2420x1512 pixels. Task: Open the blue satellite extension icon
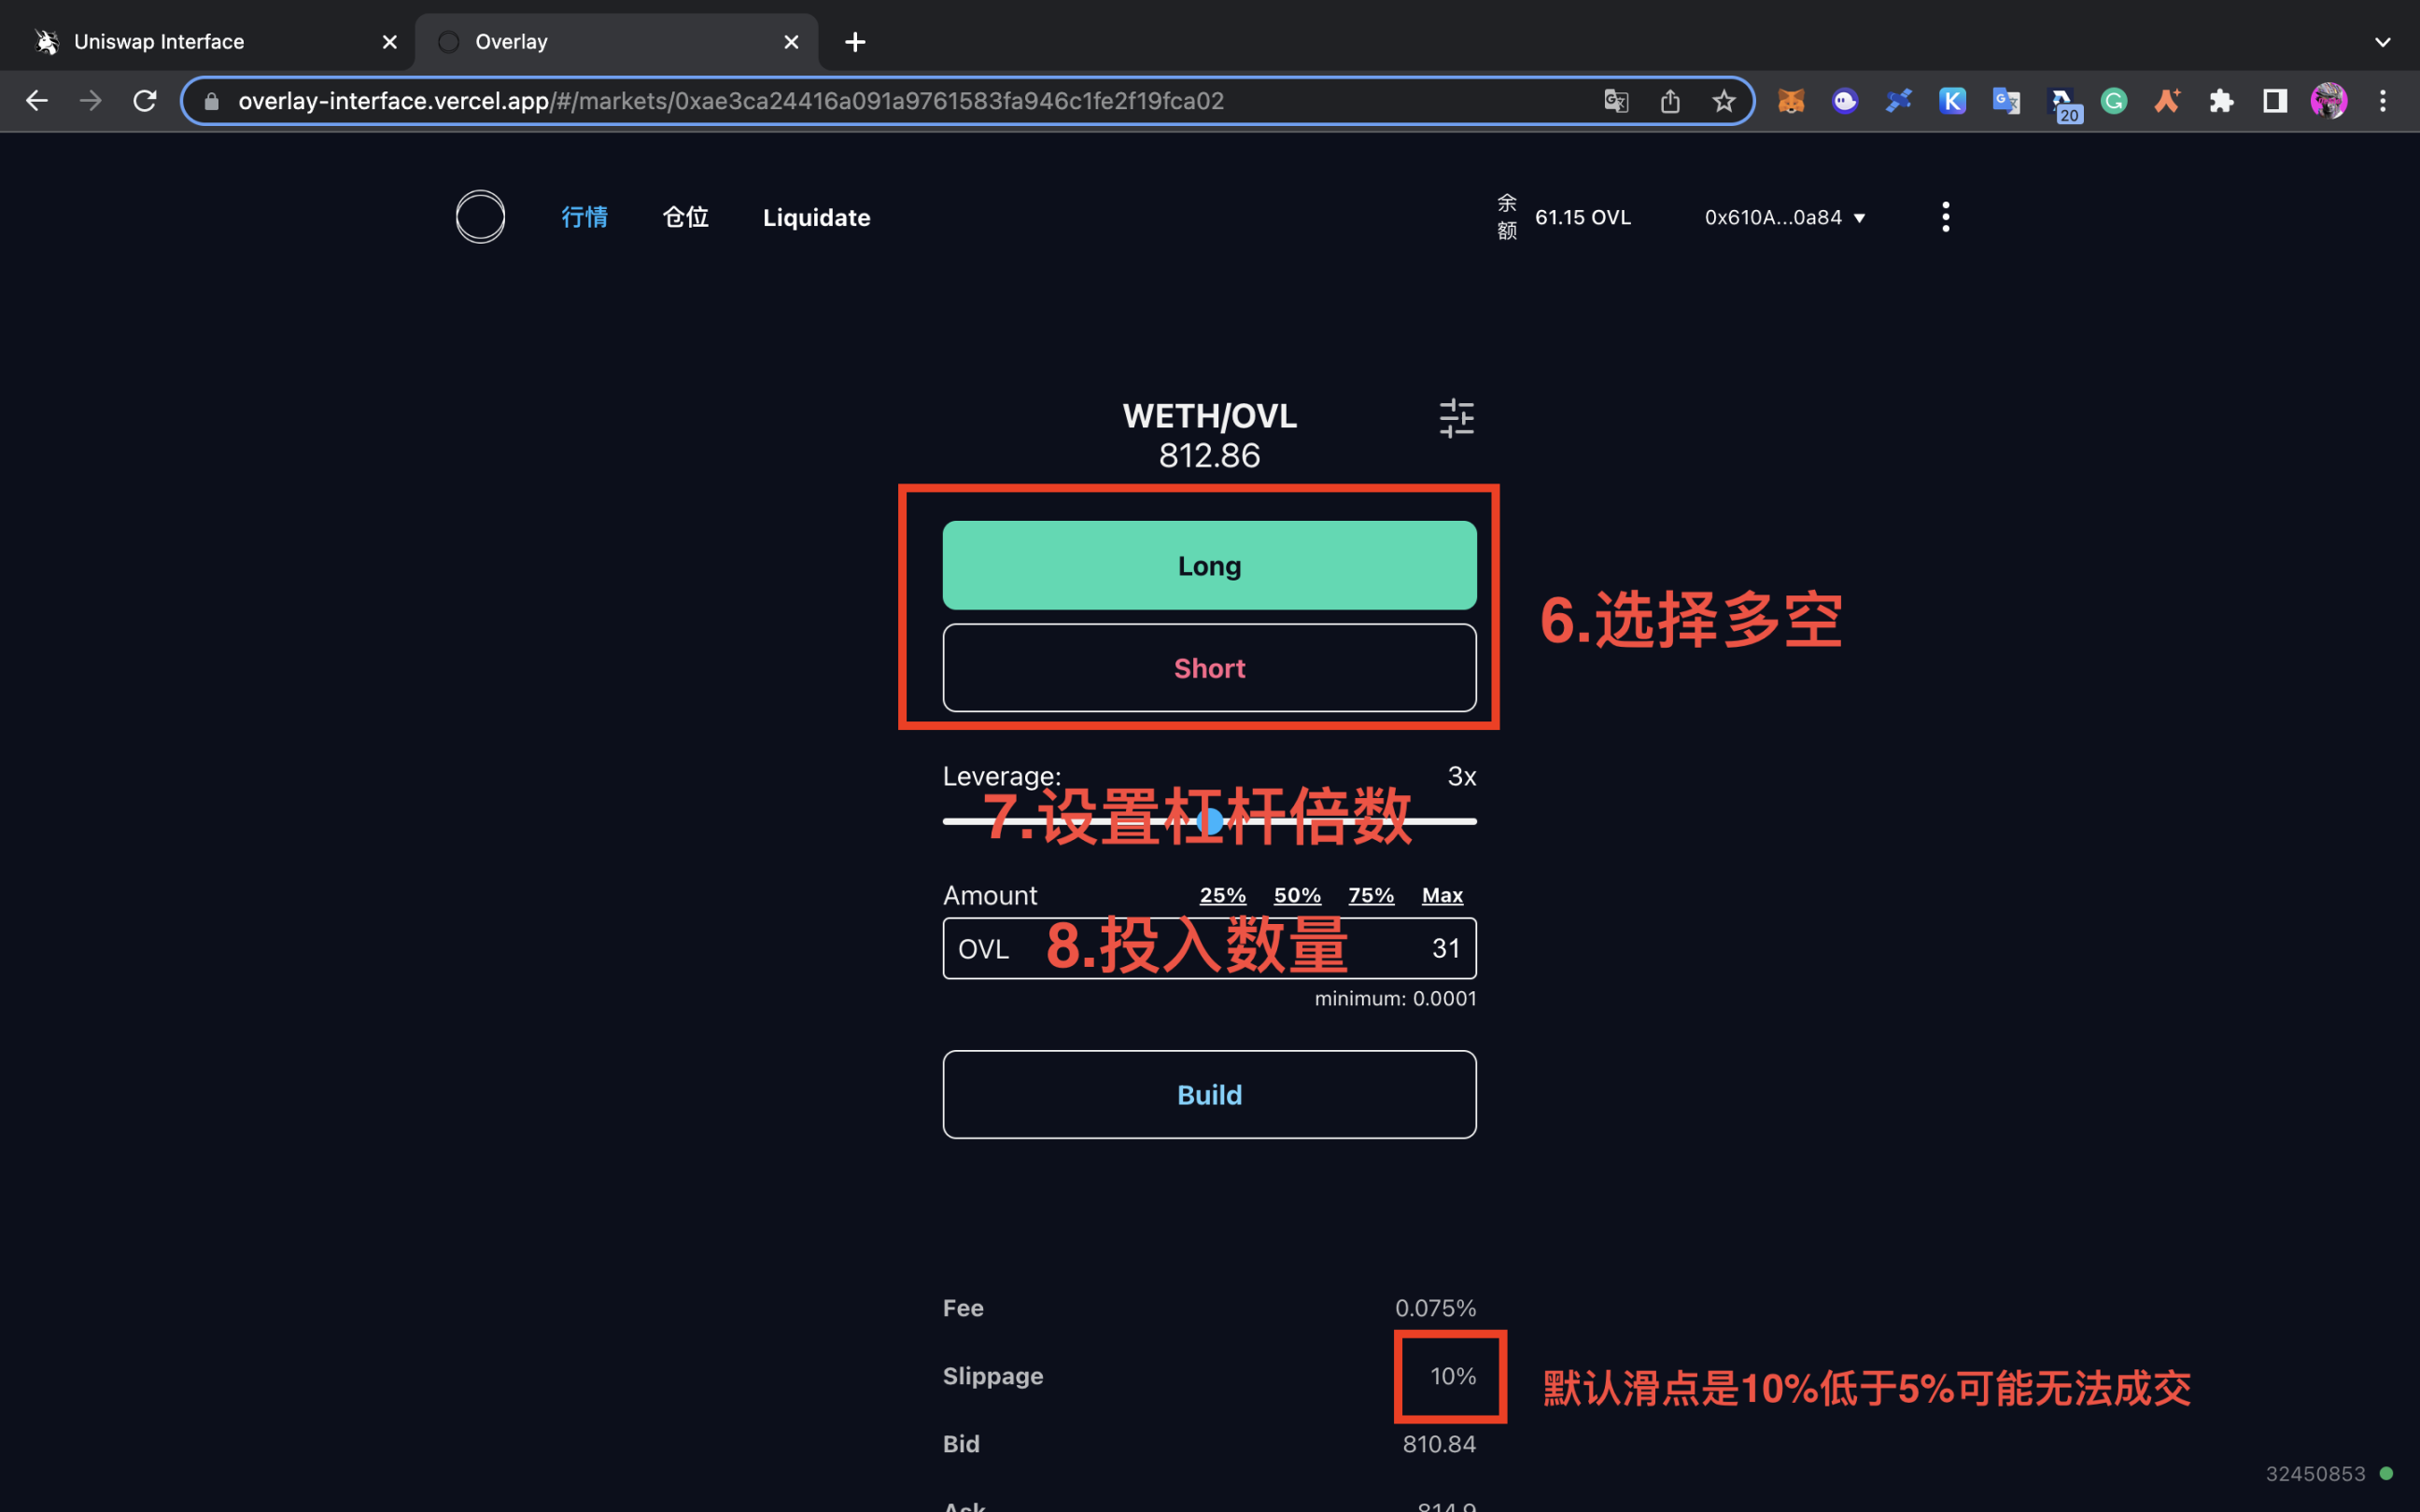(x=1898, y=100)
